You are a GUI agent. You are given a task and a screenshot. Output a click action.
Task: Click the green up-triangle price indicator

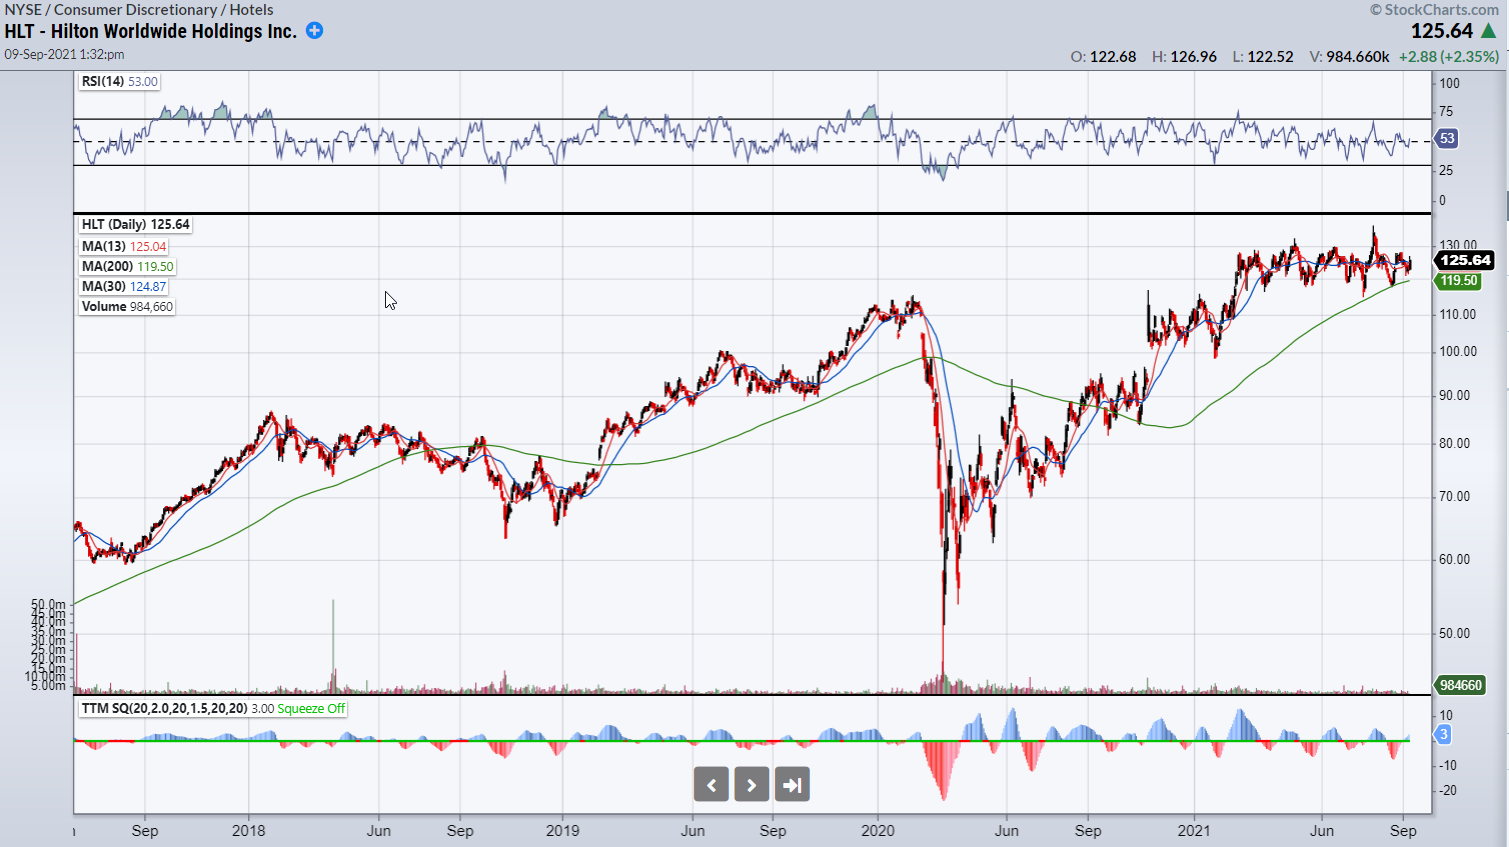tap(1489, 31)
